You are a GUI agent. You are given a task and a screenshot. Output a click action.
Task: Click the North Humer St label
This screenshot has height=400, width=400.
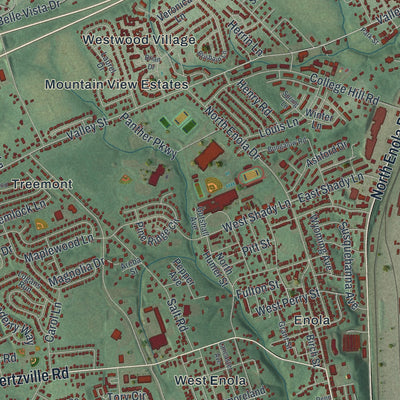(x=219, y=269)
